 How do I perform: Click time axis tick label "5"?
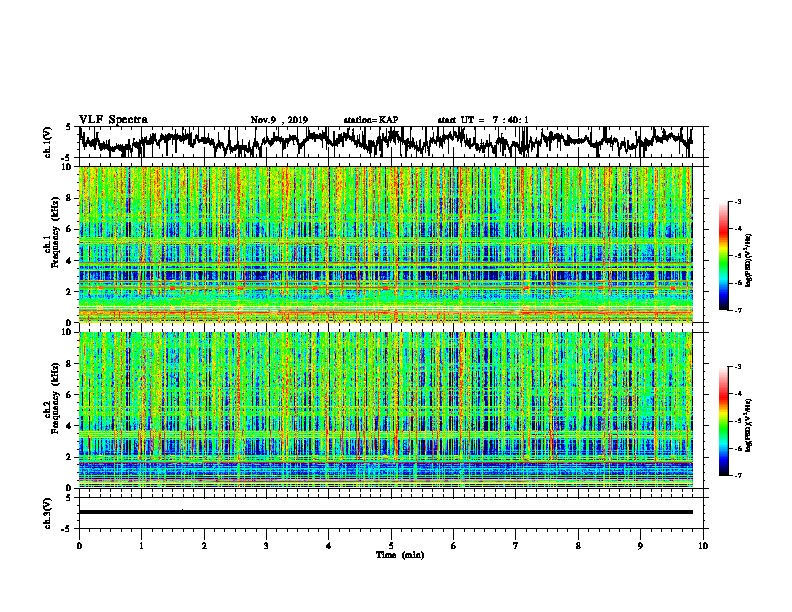391,546
